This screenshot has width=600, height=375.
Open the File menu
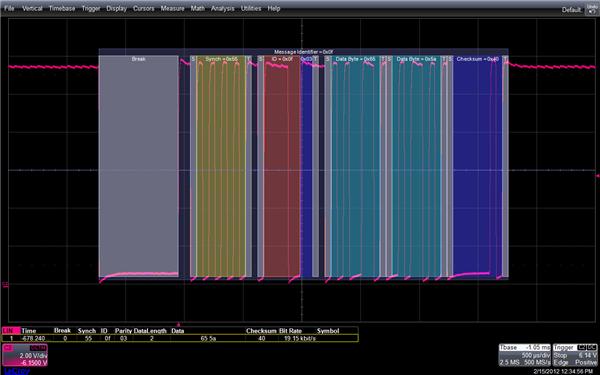pos(9,8)
